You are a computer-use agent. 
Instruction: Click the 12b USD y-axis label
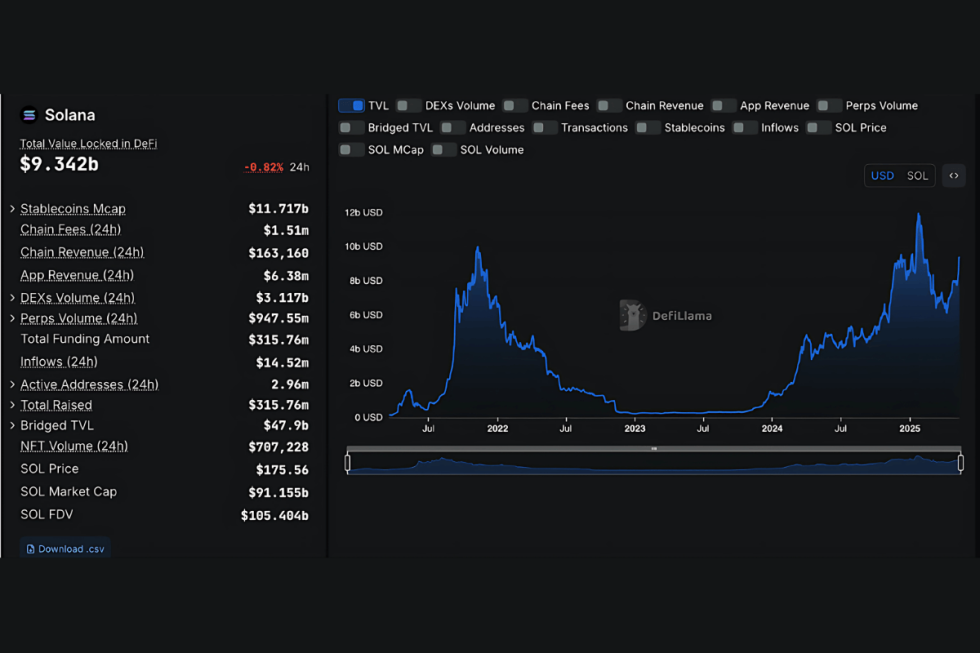tap(363, 212)
